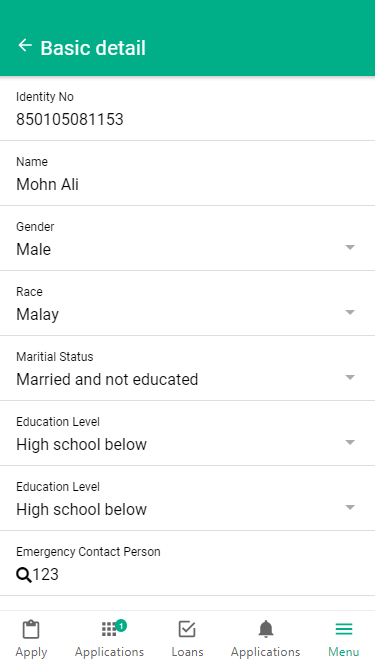
Task: Tap the green badge showing 1
Action: 121,625
